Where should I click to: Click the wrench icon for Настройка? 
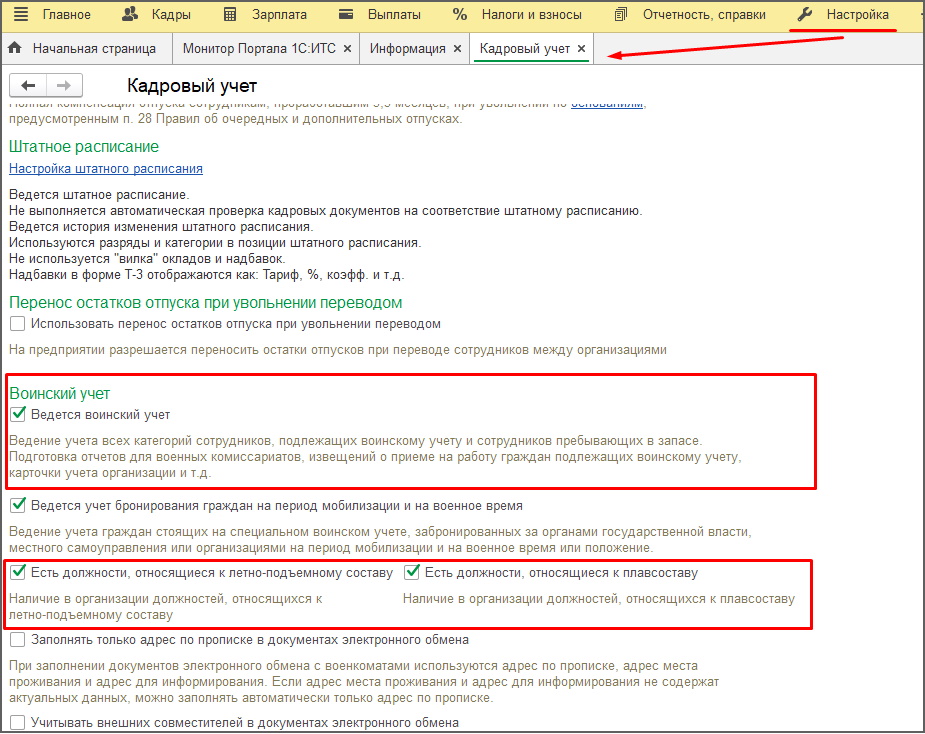pos(805,15)
